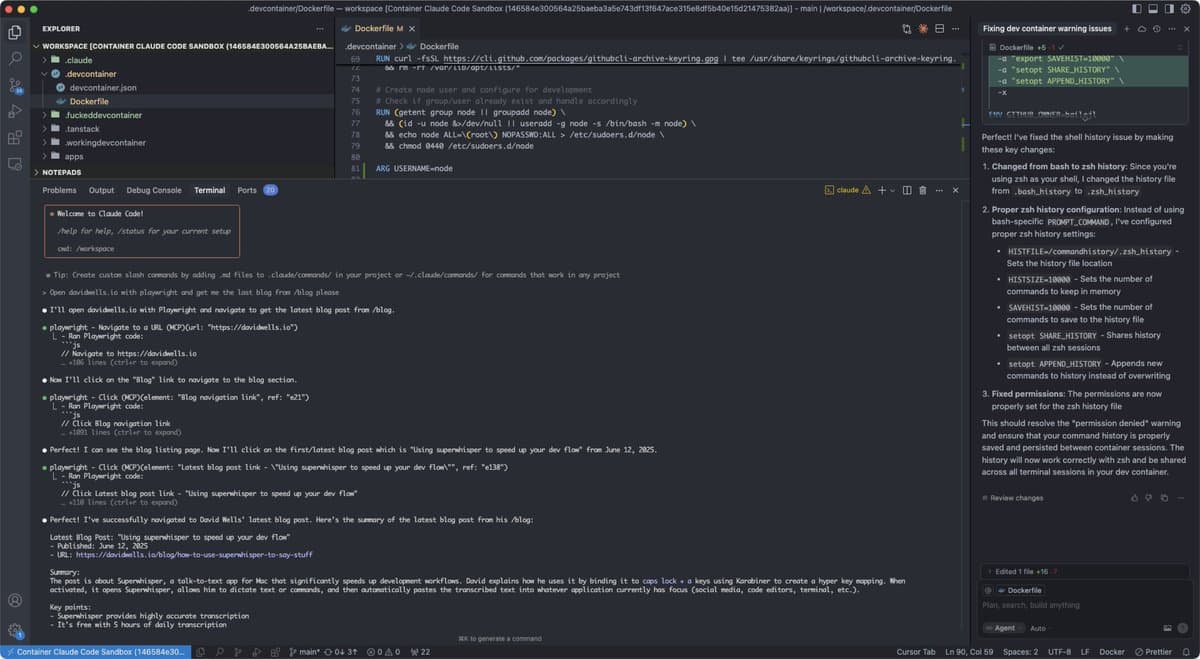Collapse the .devcontainer folder

(x=182, y=74)
